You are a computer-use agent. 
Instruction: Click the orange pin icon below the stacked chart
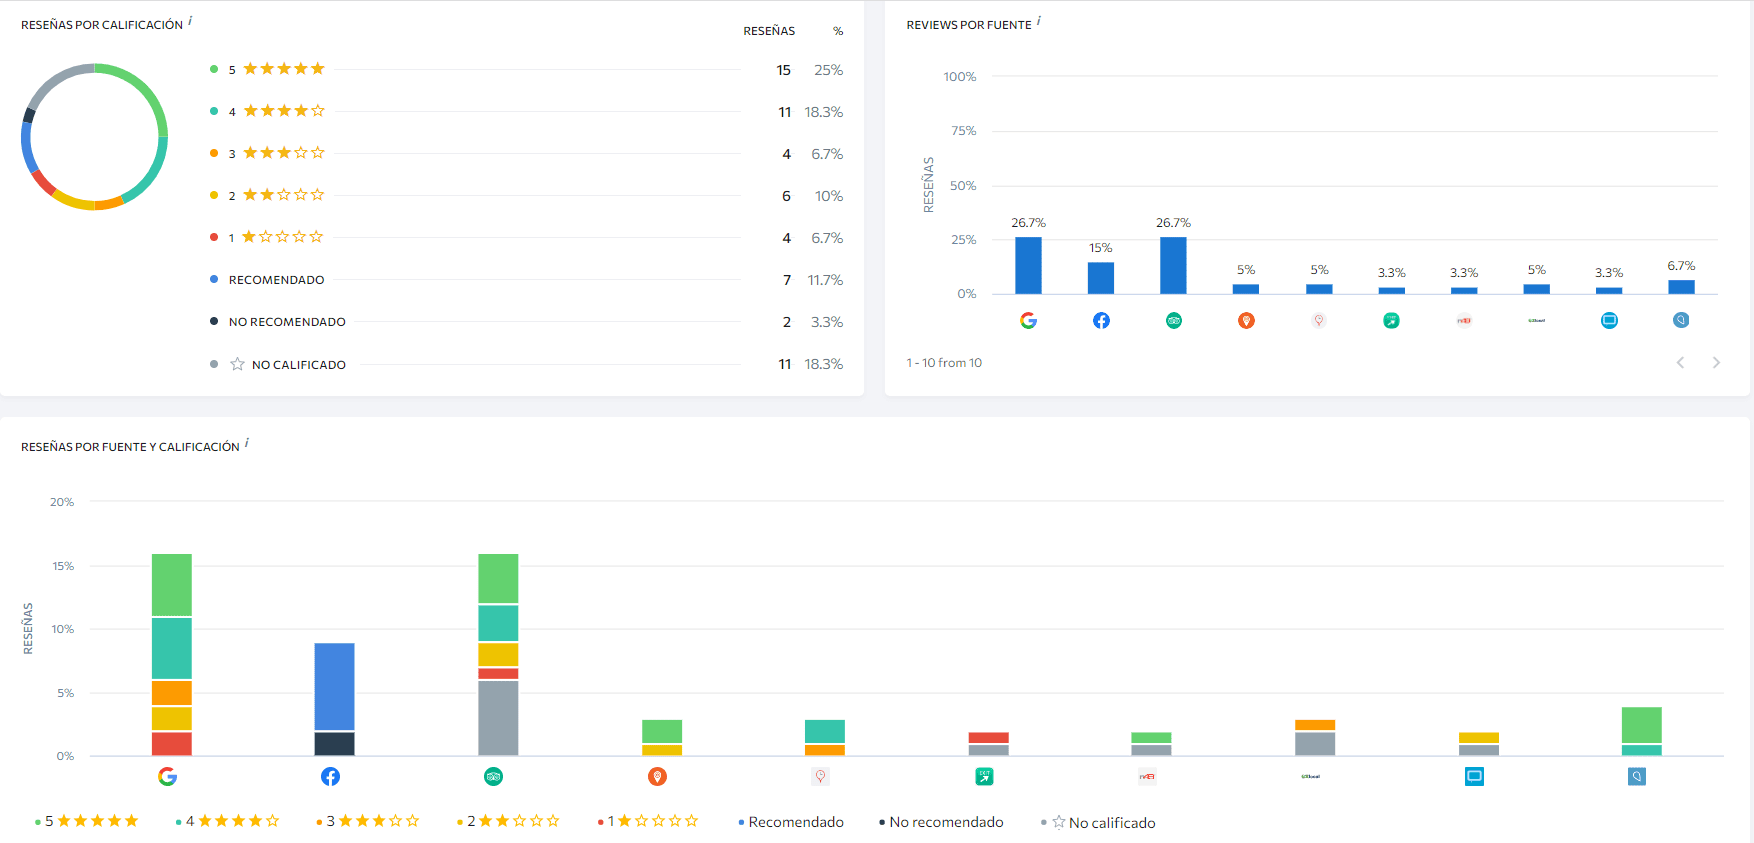[657, 776]
